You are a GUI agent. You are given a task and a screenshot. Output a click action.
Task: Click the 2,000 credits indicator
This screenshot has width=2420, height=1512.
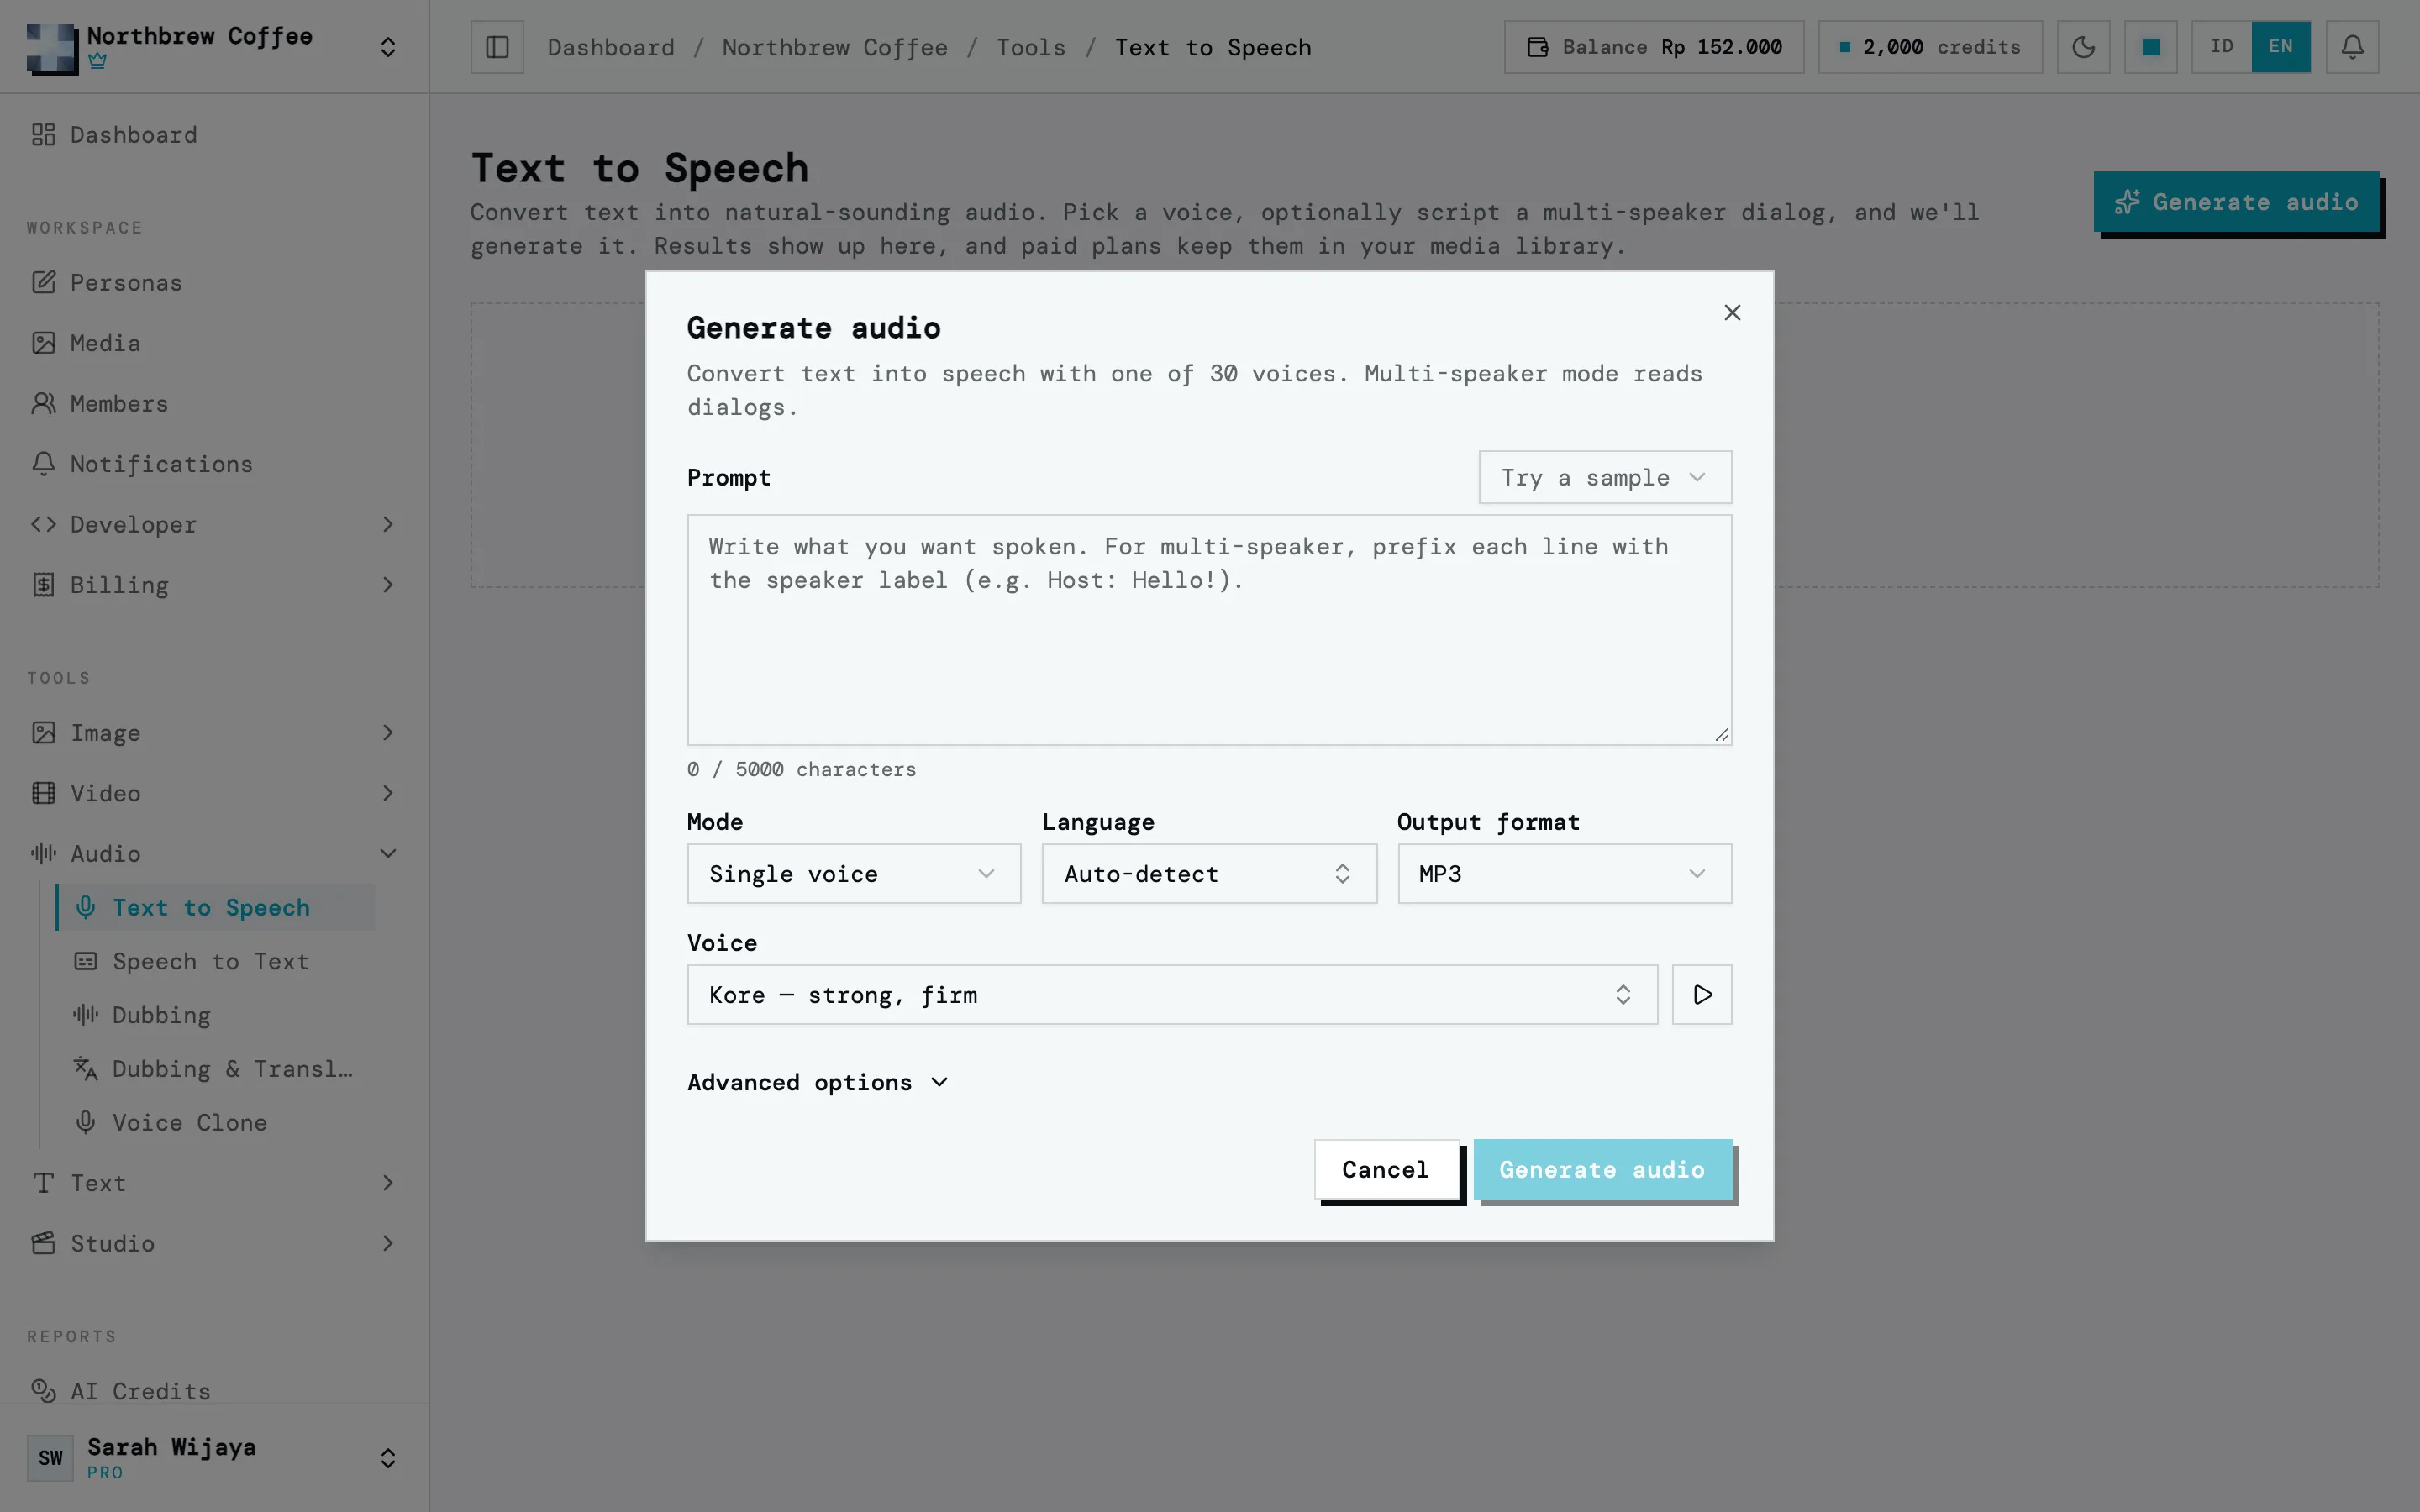click(x=1929, y=47)
